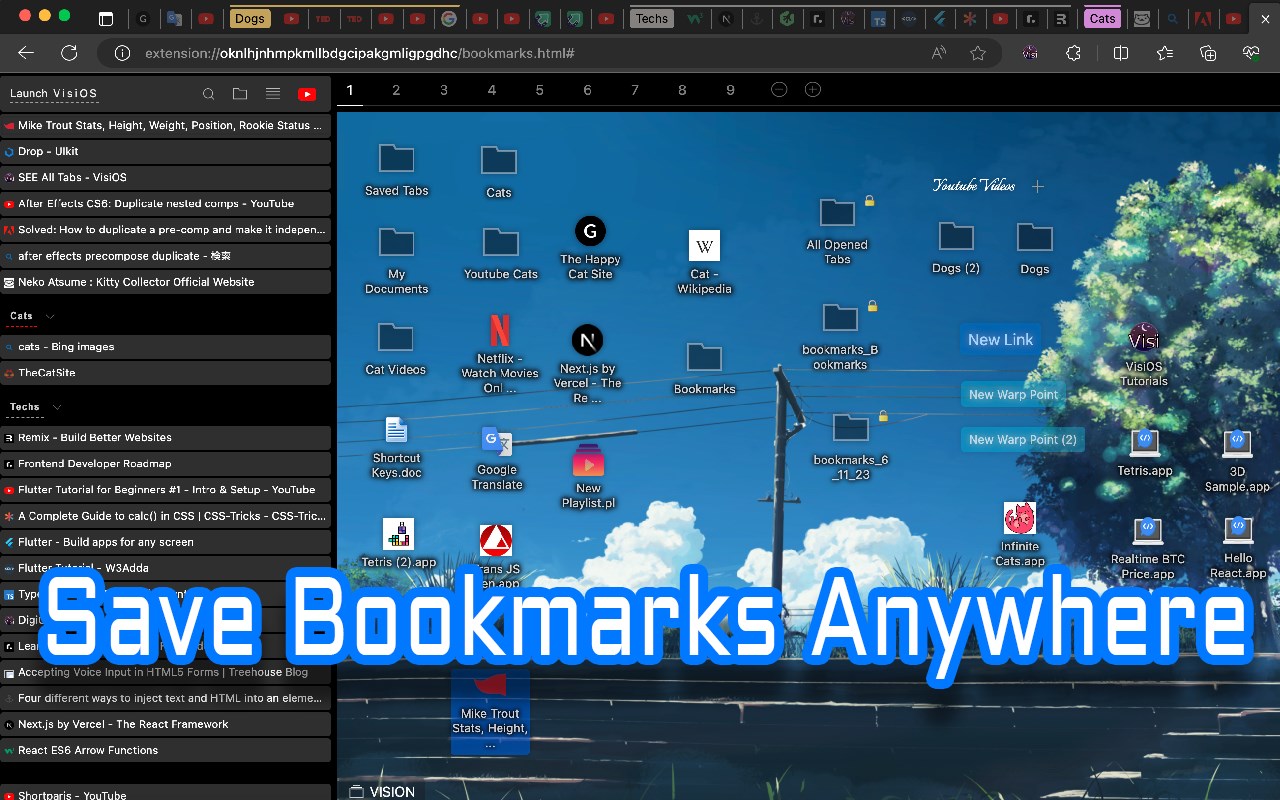The width and height of the screenshot is (1280, 800).
Task: Open the cats - Bing images entry
Action: pos(165,347)
